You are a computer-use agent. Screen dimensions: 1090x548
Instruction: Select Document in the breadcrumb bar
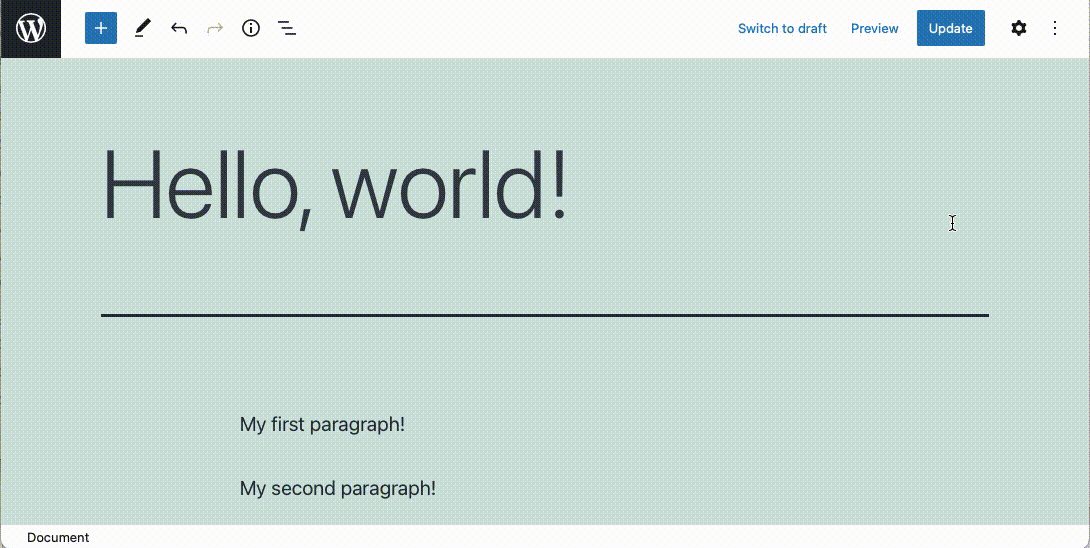[x=58, y=538]
